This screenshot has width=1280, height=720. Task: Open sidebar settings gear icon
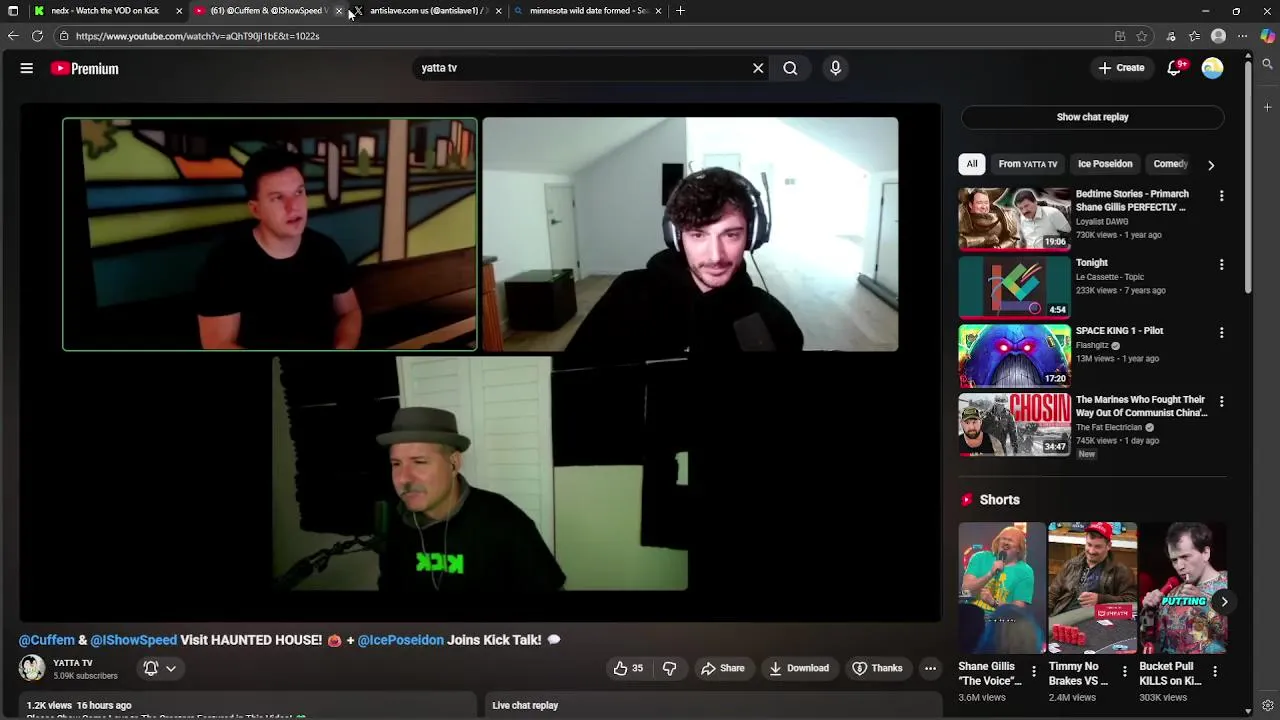point(1267,705)
